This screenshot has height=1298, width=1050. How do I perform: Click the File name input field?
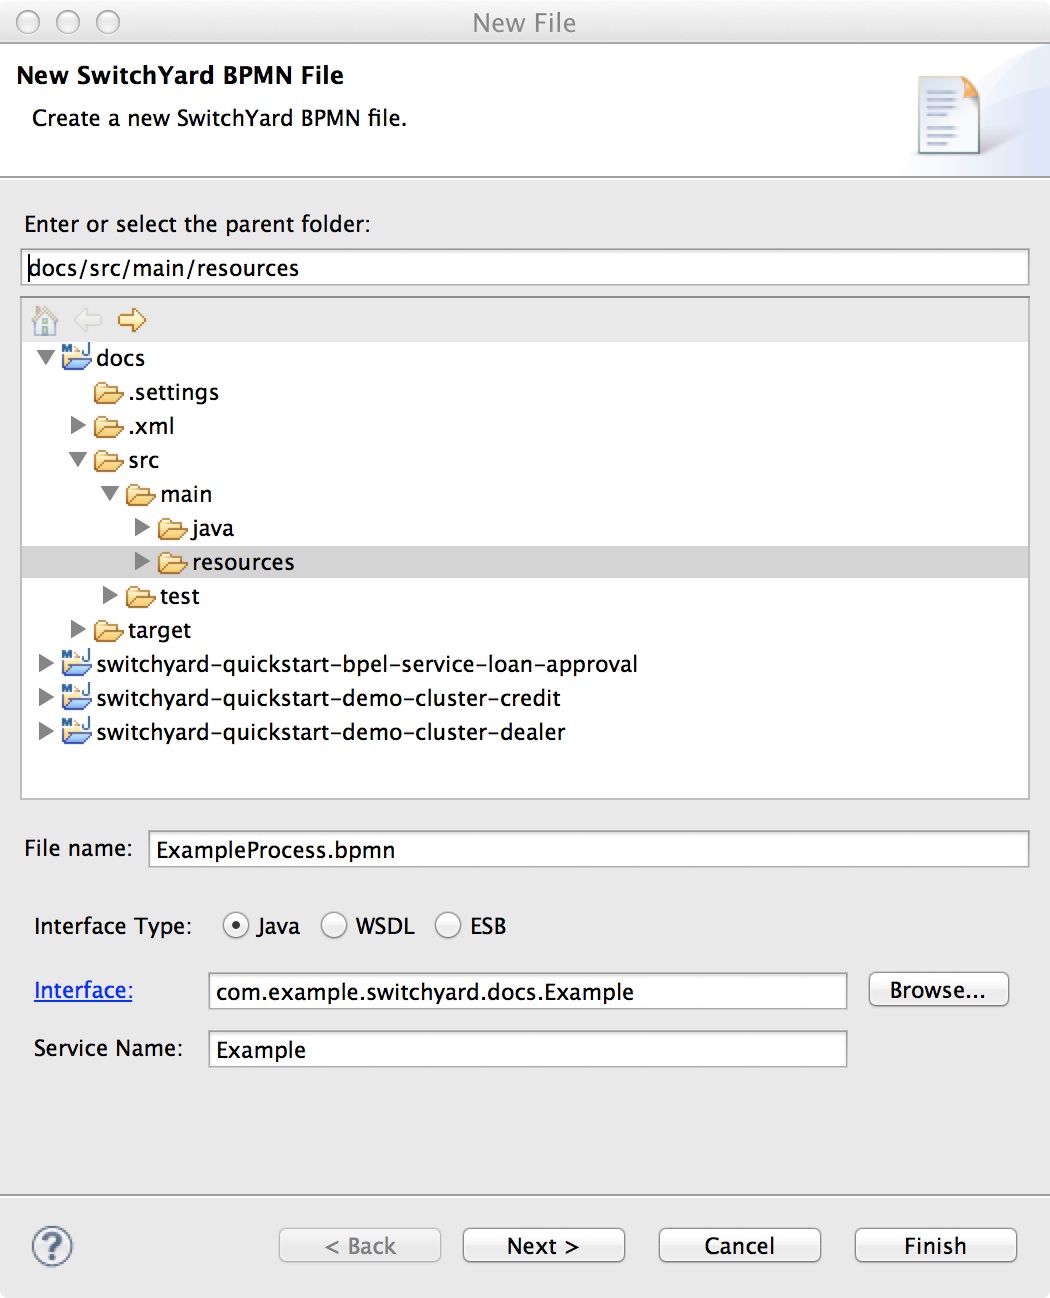click(588, 850)
